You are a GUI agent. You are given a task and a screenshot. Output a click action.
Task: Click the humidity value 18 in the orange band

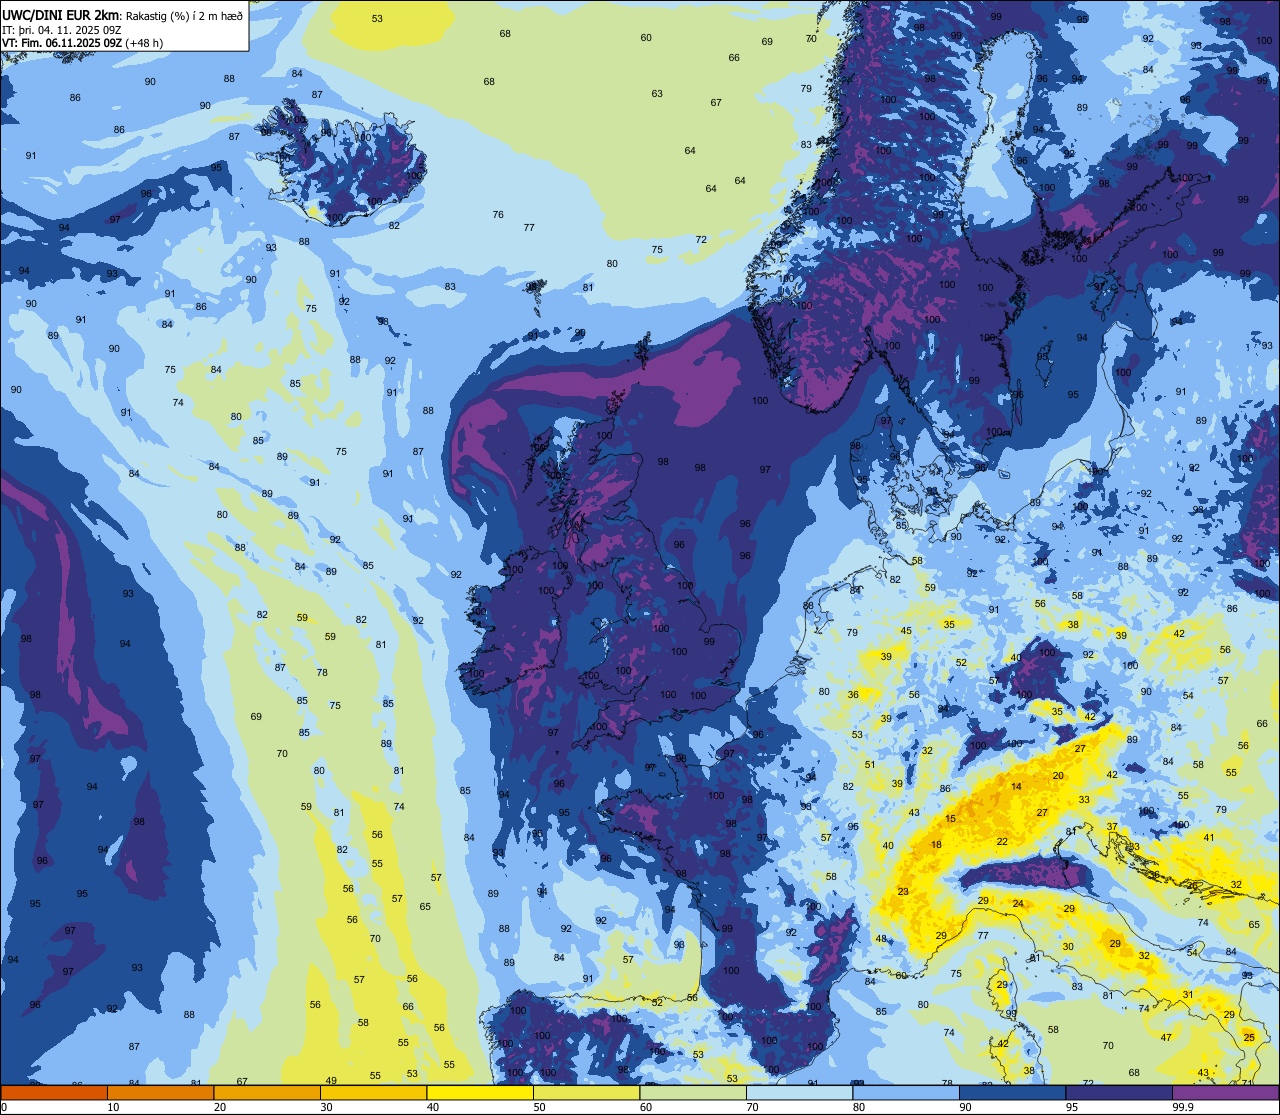click(x=936, y=845)
